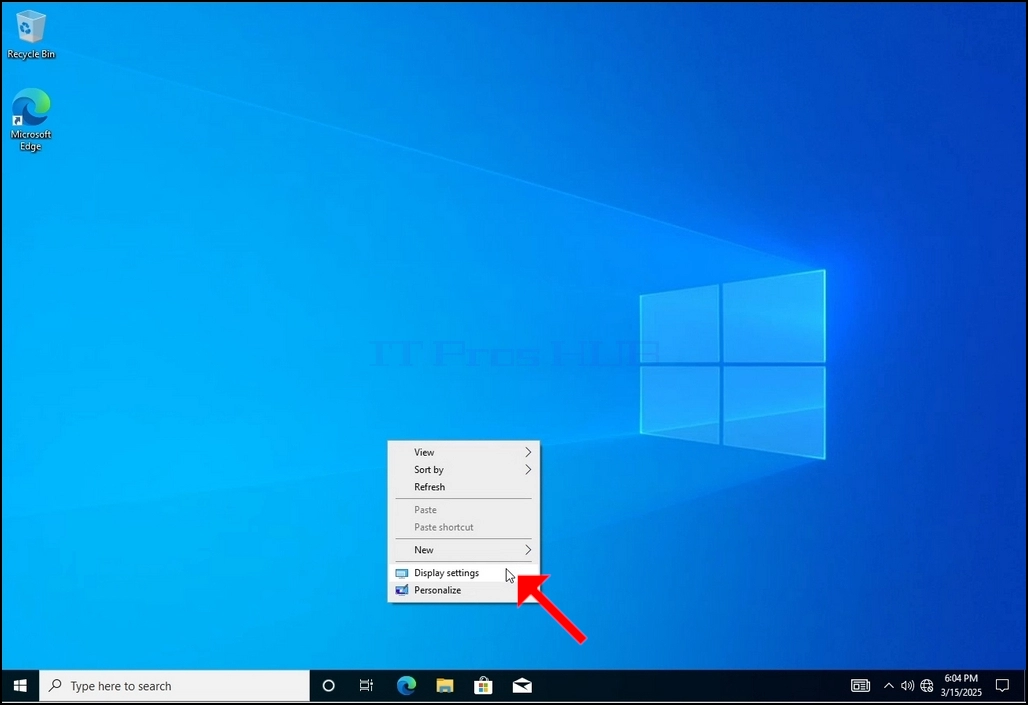1028x705 pixels.
Task: Expand the New submenu
Action: point(464,550)
